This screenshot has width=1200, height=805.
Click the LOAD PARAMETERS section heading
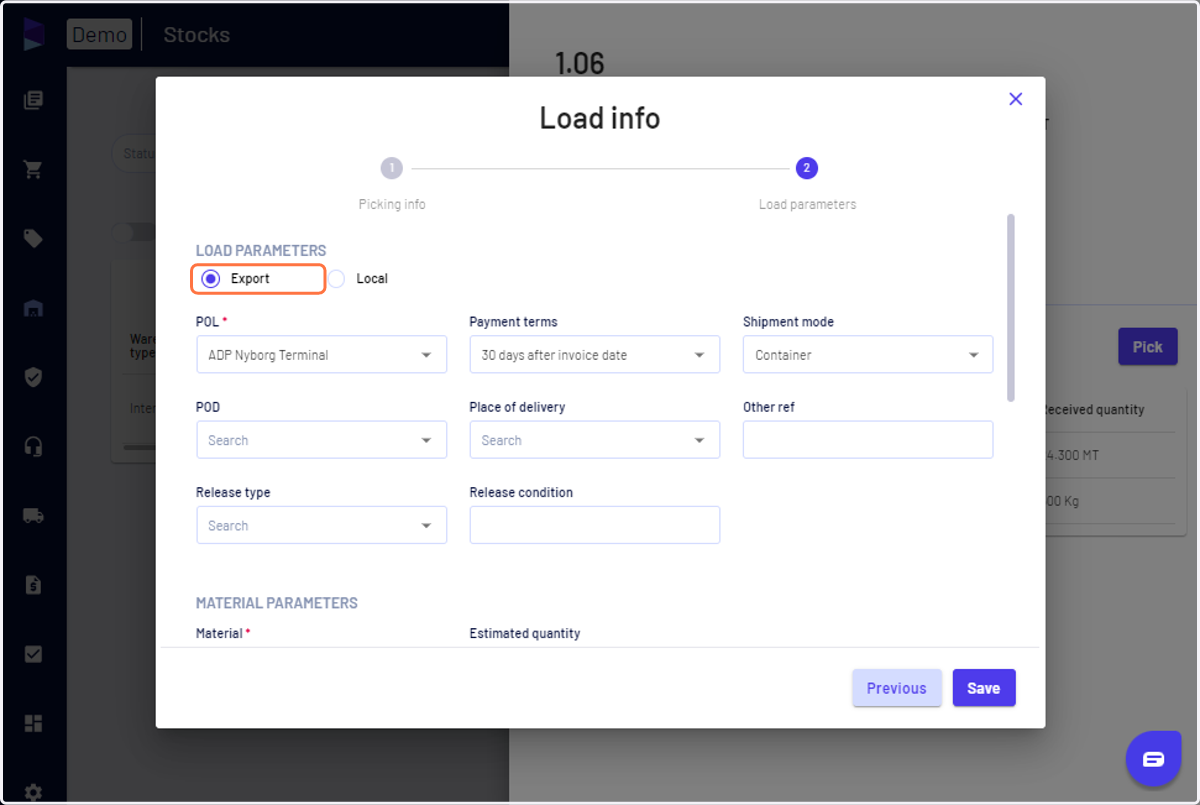261,251
